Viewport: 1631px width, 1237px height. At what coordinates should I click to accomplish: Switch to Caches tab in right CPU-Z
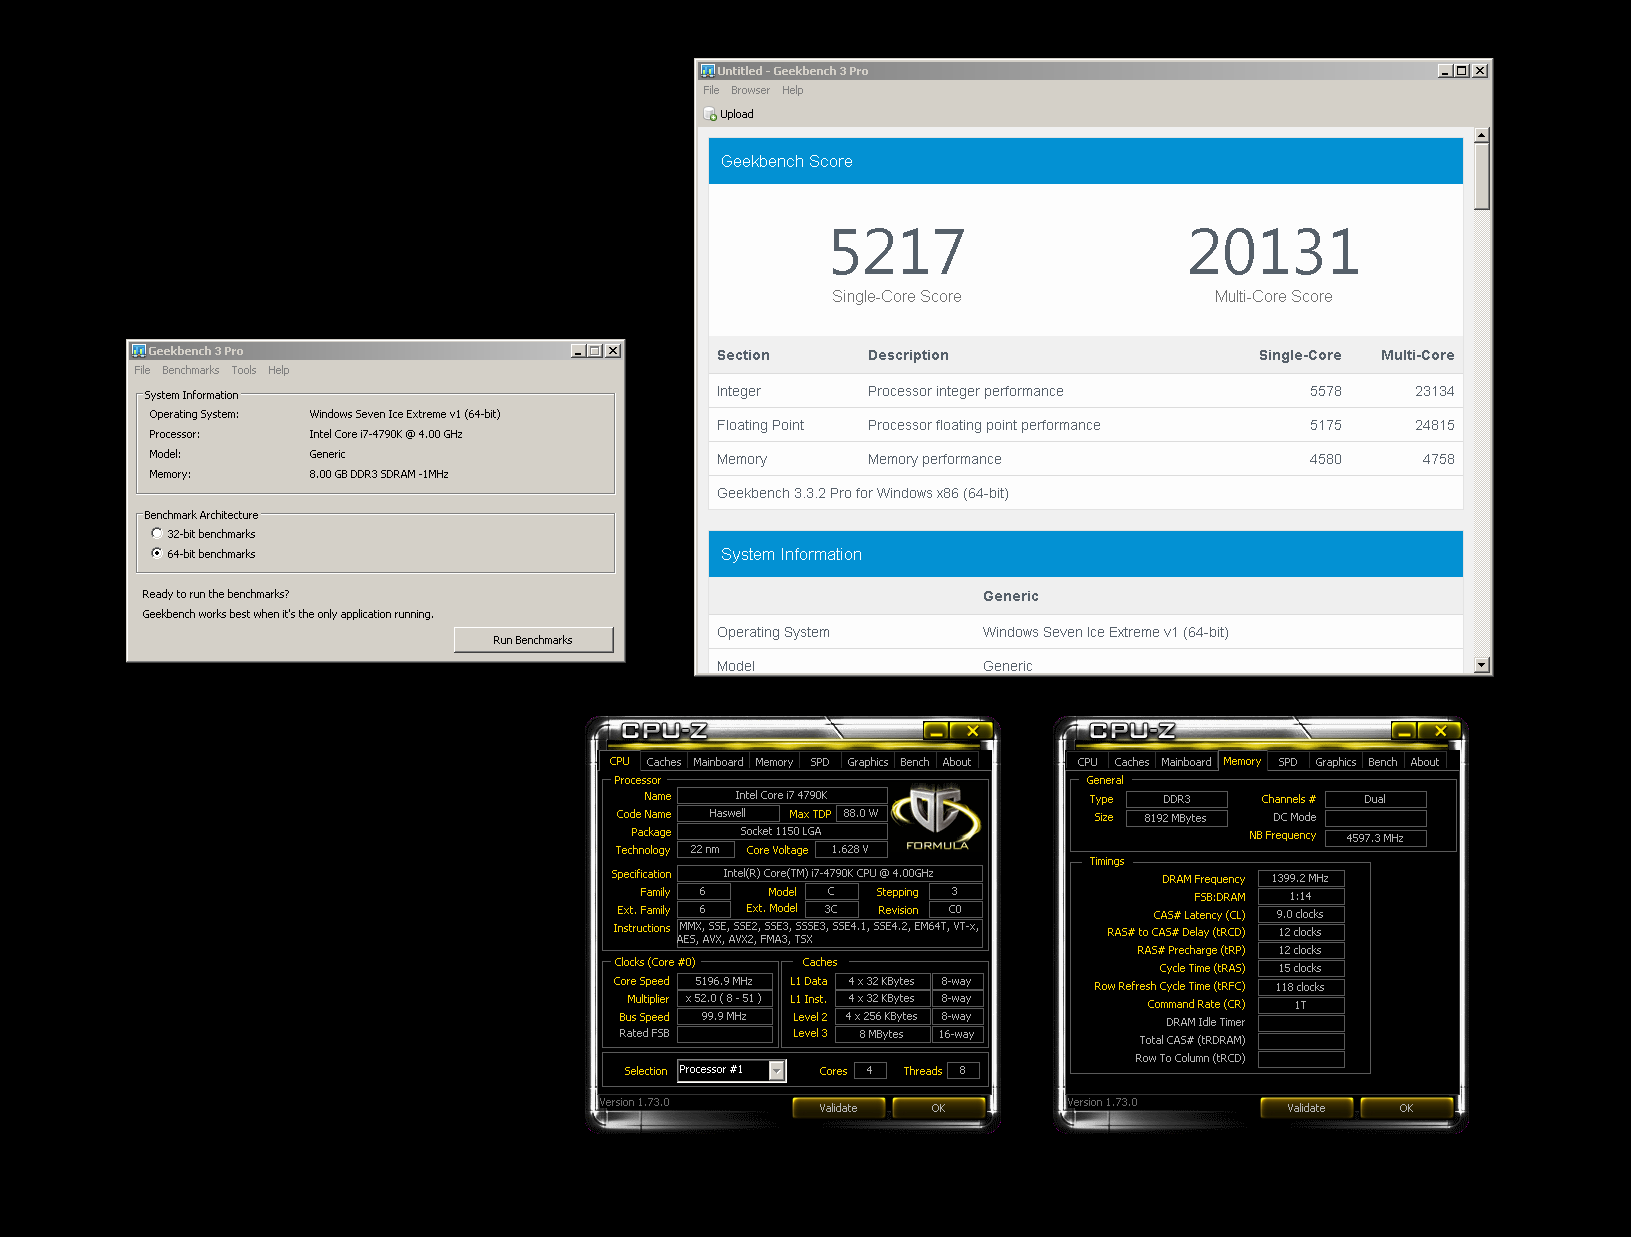[x=1131, y=762]
